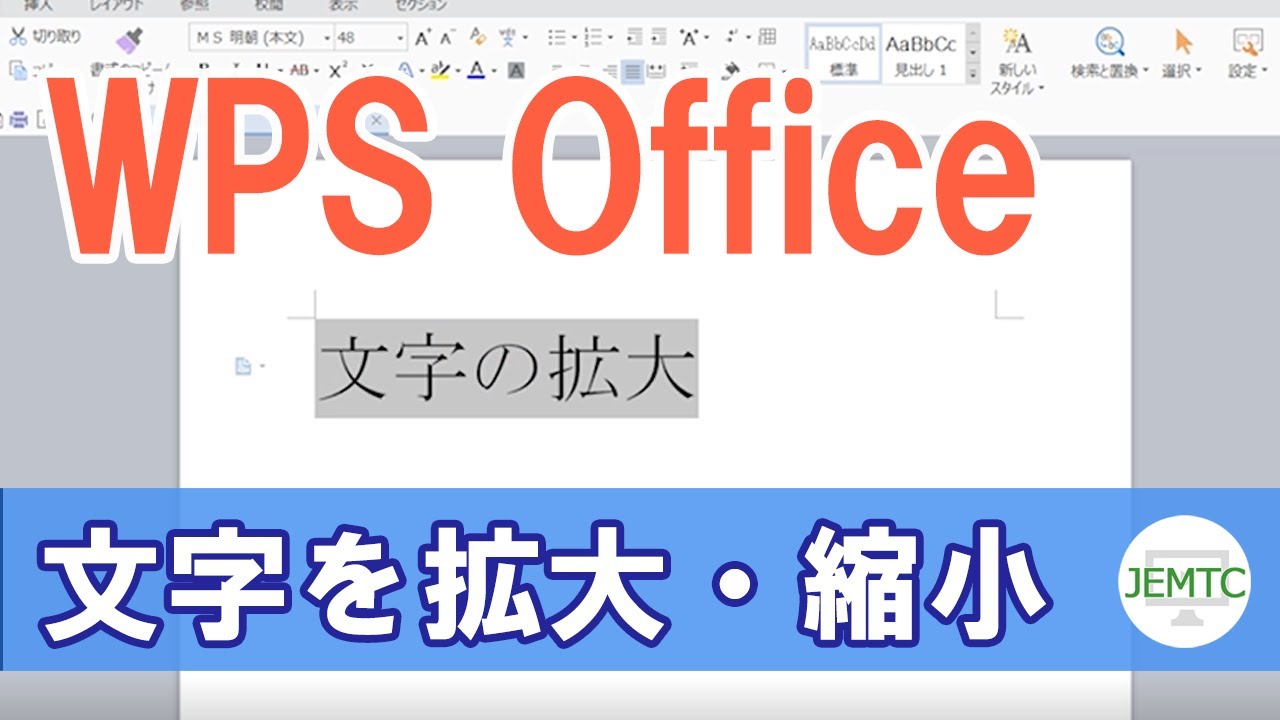This screenshot has height=720, width=1280.
Task: Click the Settings wrench icon
Action: (x=1247, y=41)
